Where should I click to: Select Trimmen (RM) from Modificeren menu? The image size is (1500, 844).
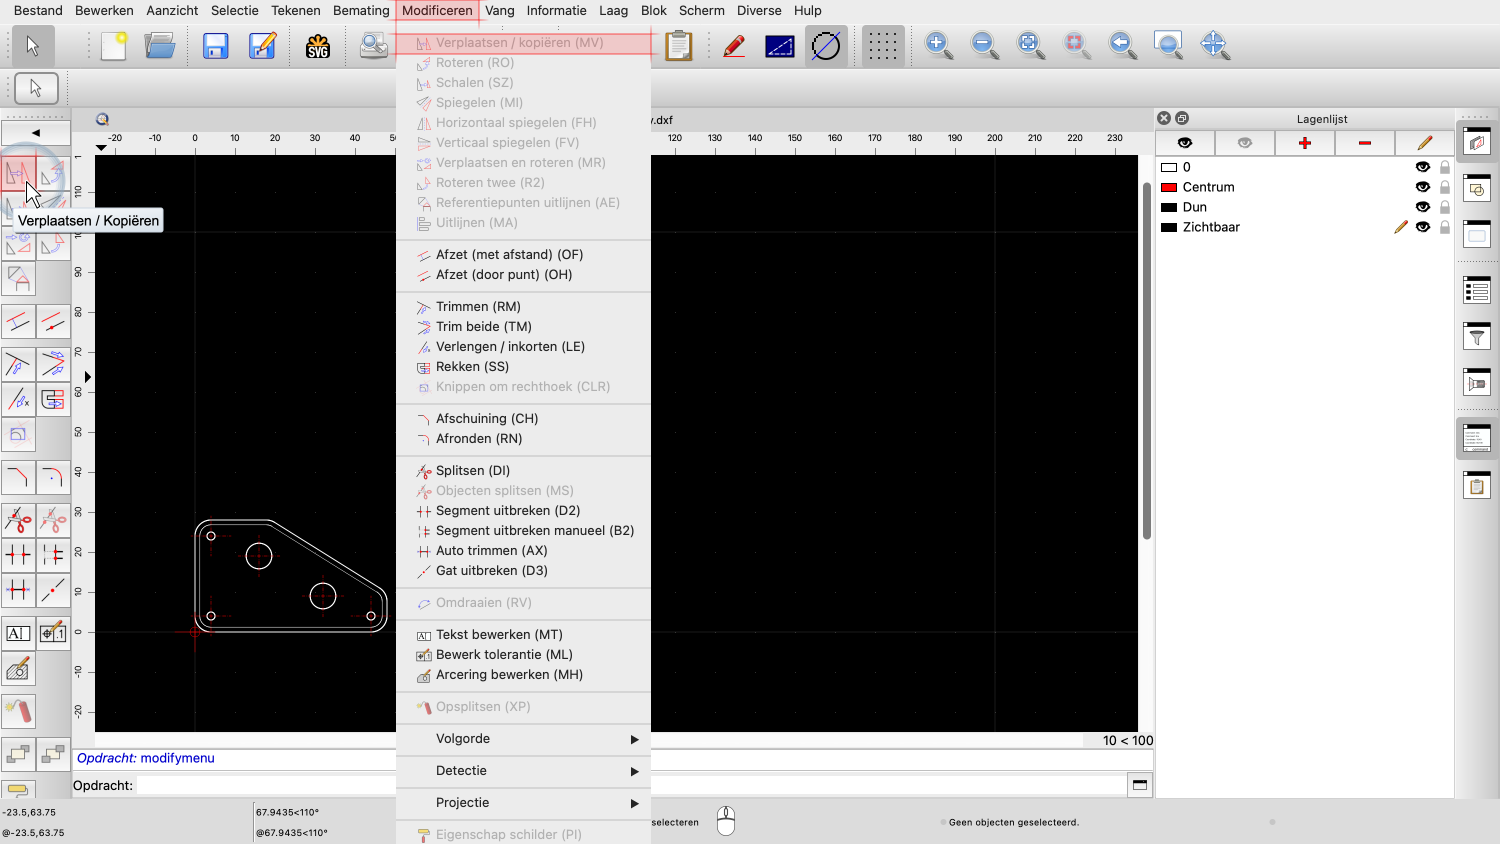(x=478, y=307)
